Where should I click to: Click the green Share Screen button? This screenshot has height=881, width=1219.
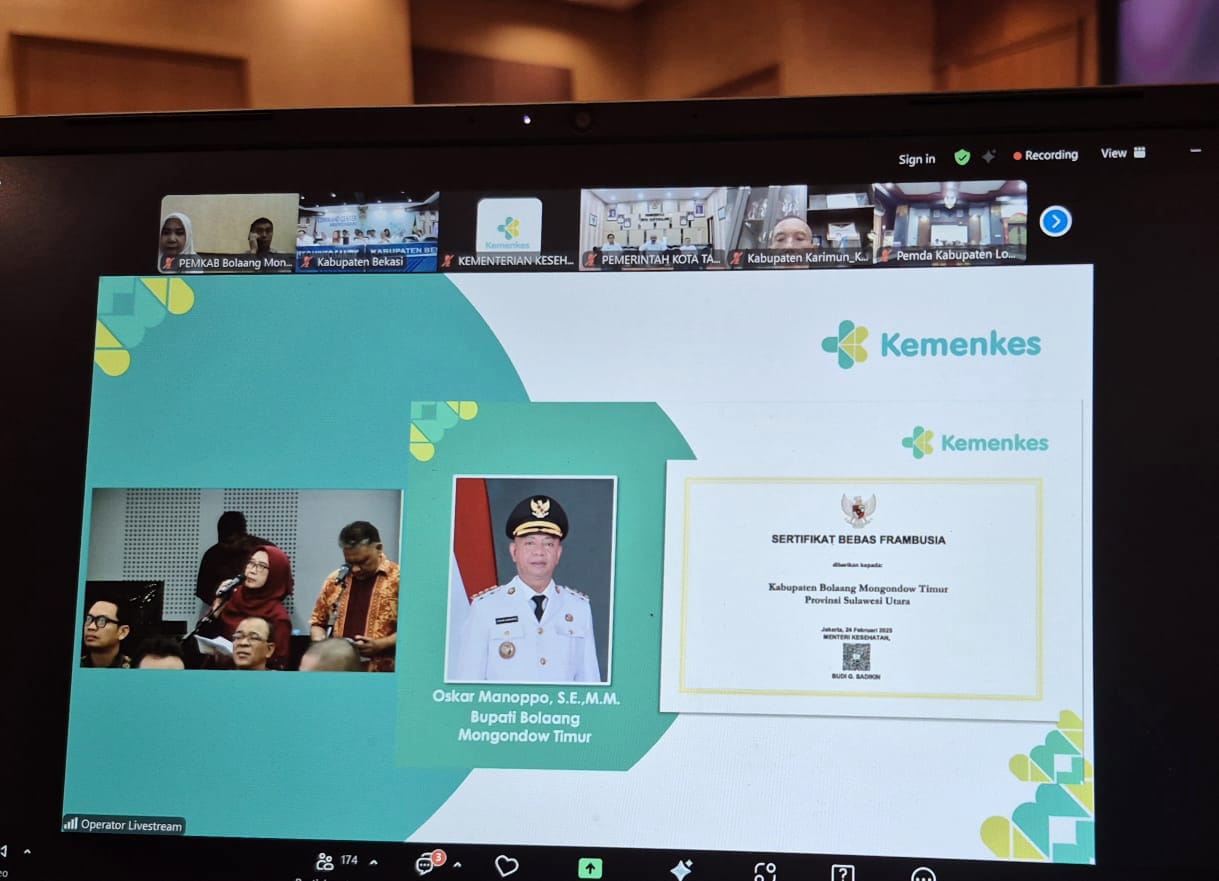click(590, 868)
